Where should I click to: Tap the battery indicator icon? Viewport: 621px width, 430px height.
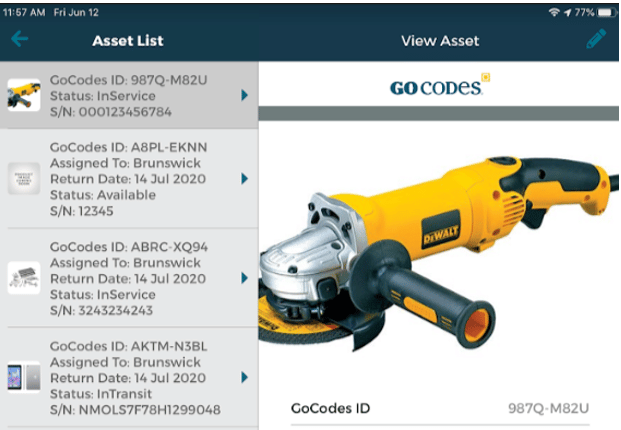pos(606,13)
